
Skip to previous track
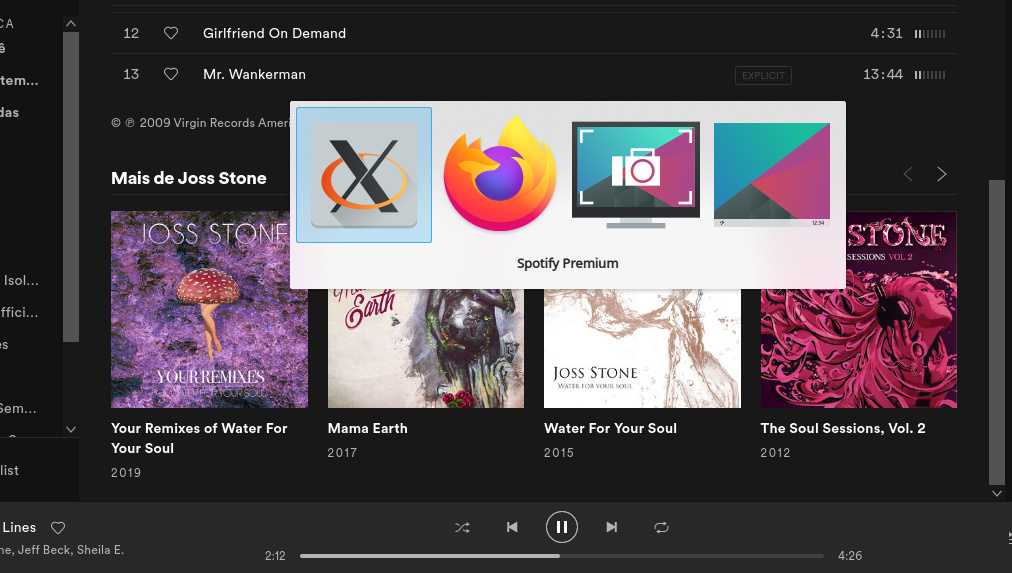(512, 527)
